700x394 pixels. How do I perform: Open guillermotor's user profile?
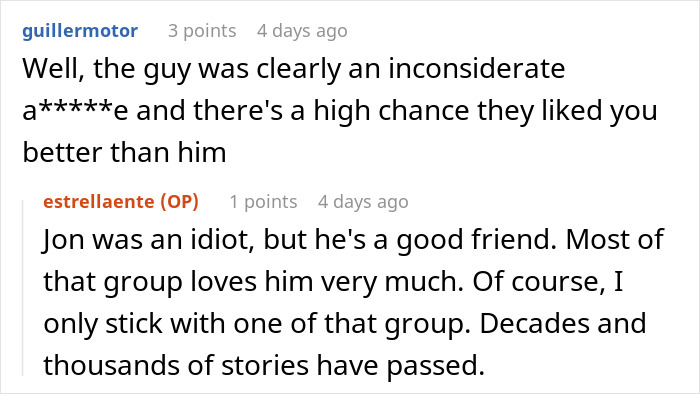80,31
